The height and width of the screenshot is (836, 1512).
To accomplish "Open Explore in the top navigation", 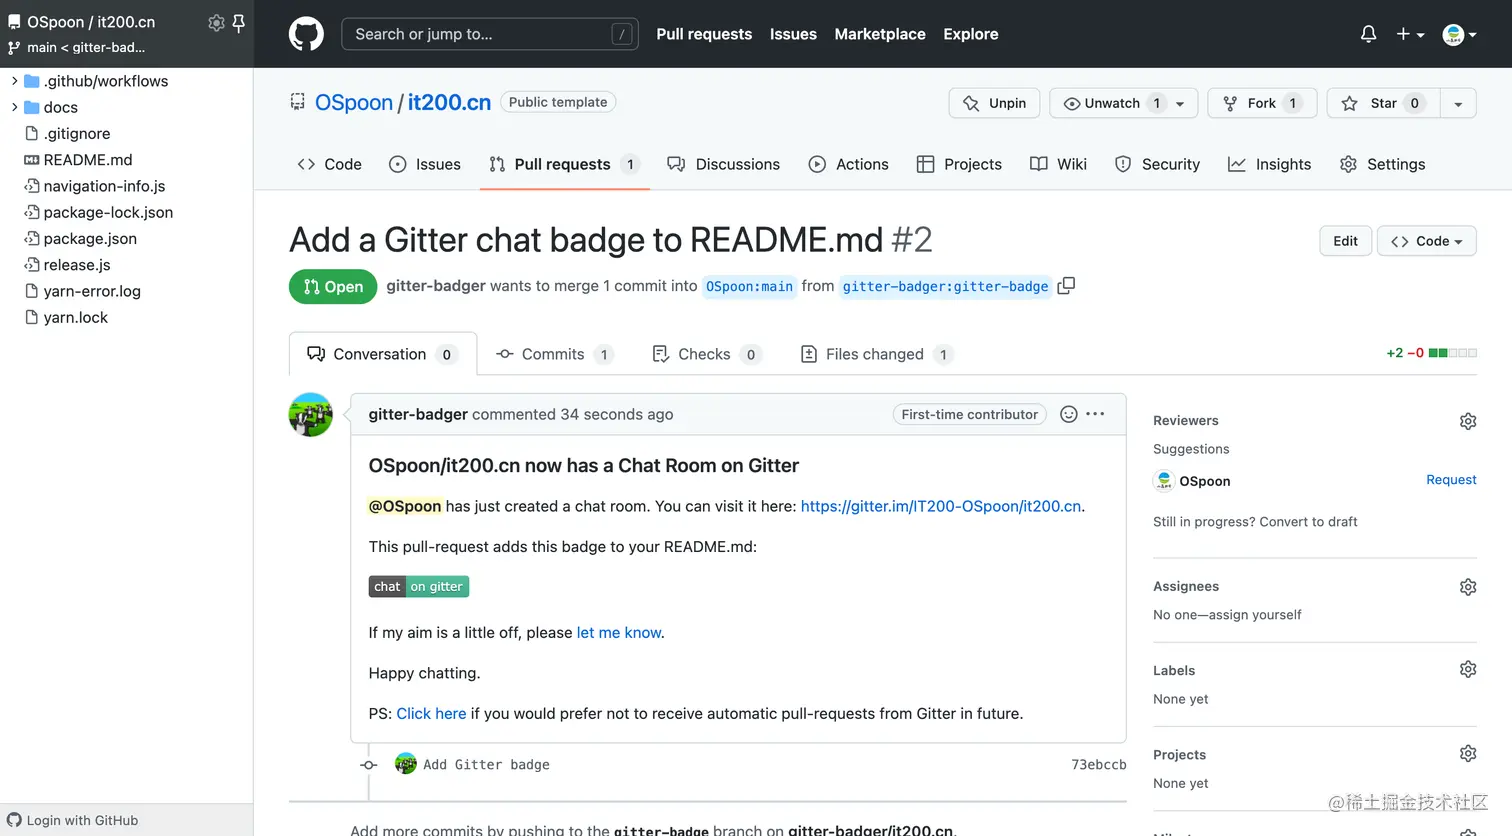I will pyautogui.click(x=971, y=34).
